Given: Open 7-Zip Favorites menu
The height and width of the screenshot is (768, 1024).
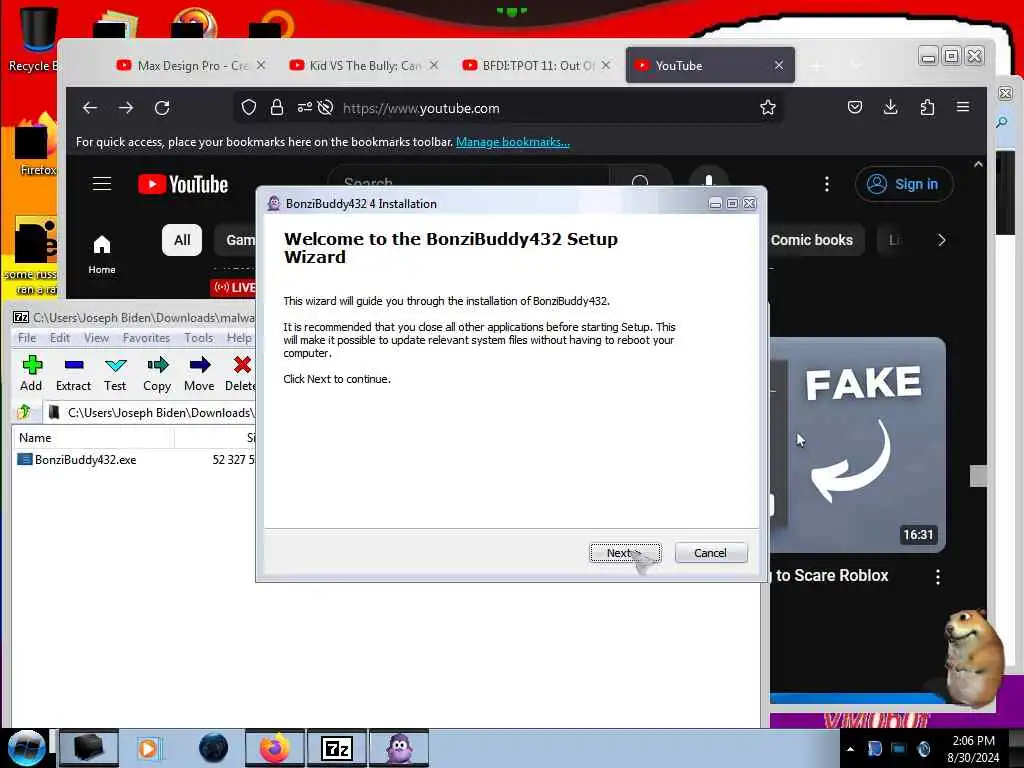Looking at the screenshot, I should (x=146, y=338).
